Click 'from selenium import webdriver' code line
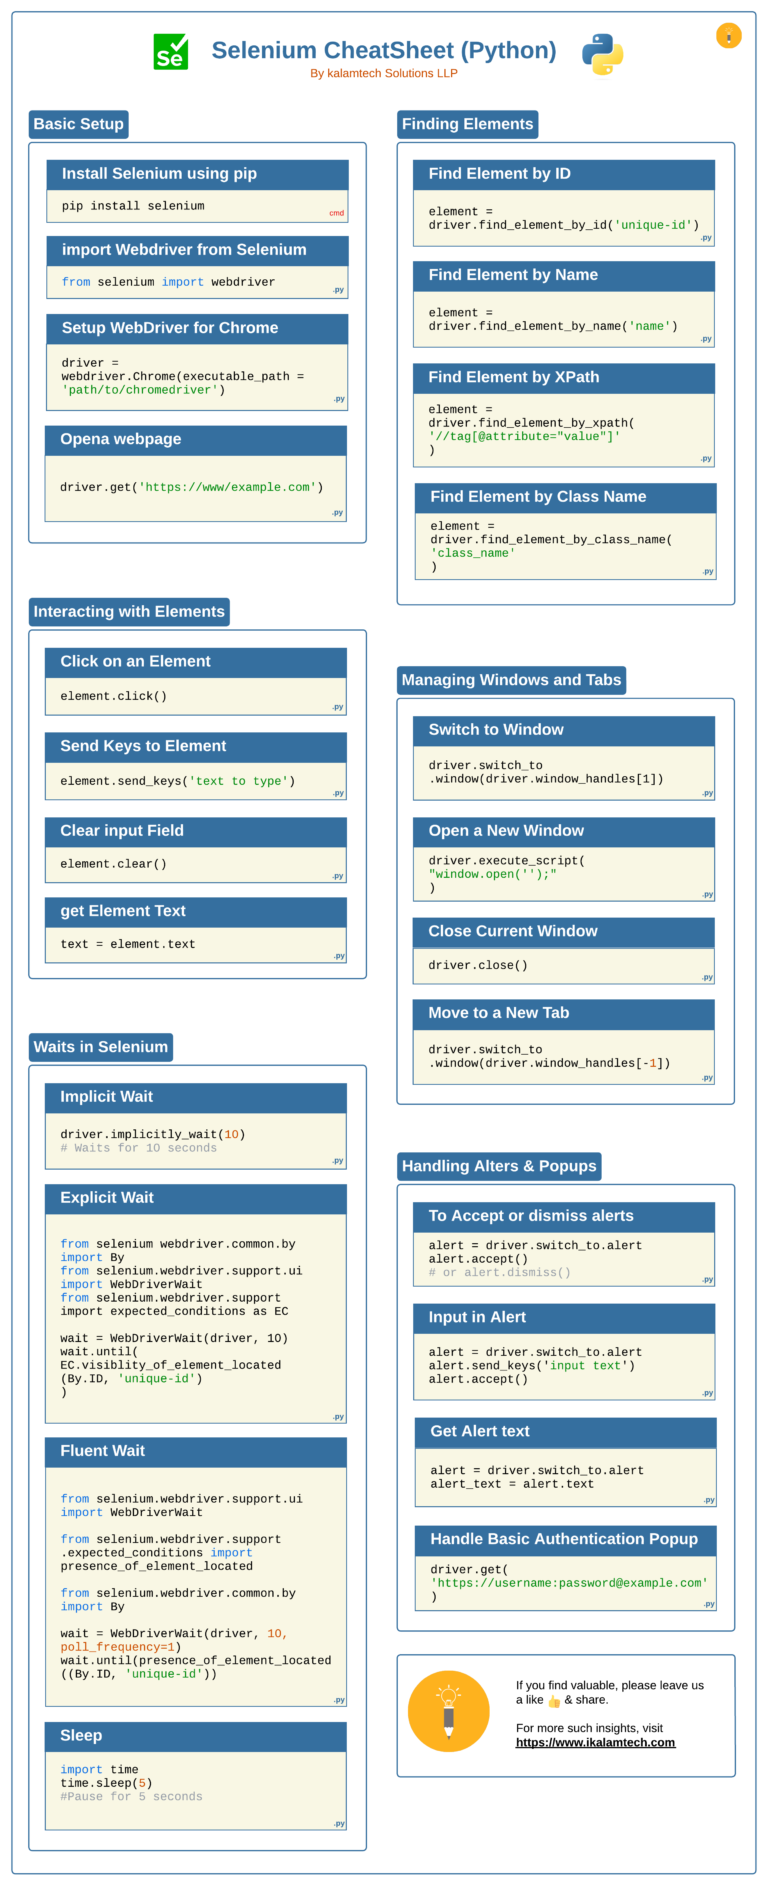Screen dimensions: 768x1886 coord(168,282)
